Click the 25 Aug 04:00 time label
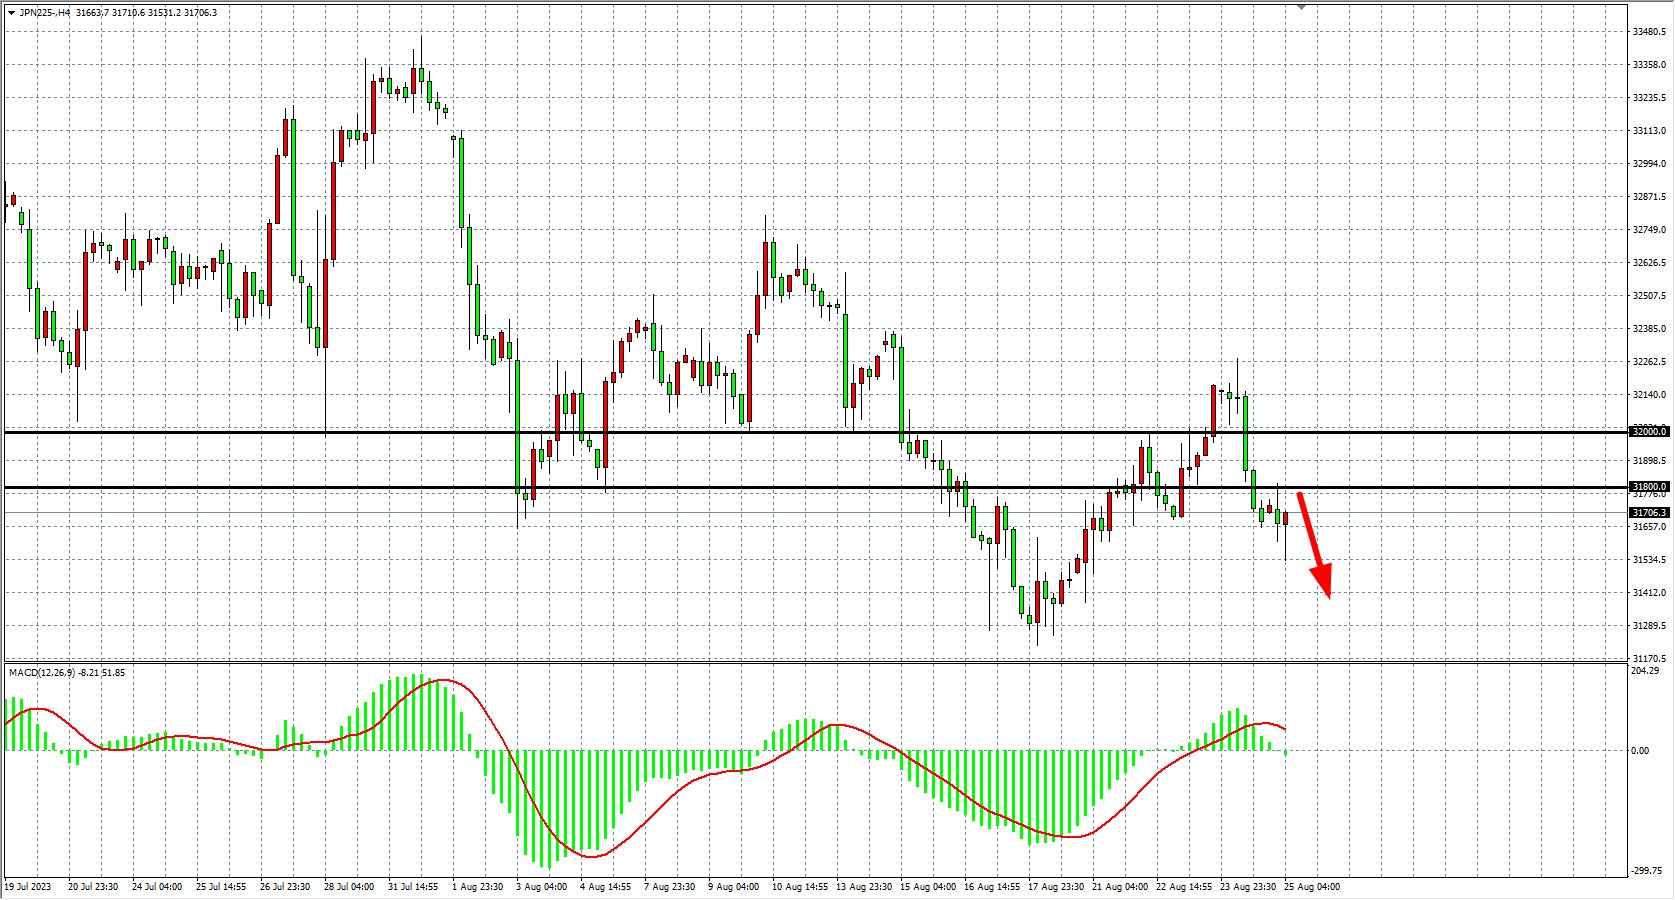This screenshot has width=1675, height=900. pyautogui.click(x=1311, y=887)
